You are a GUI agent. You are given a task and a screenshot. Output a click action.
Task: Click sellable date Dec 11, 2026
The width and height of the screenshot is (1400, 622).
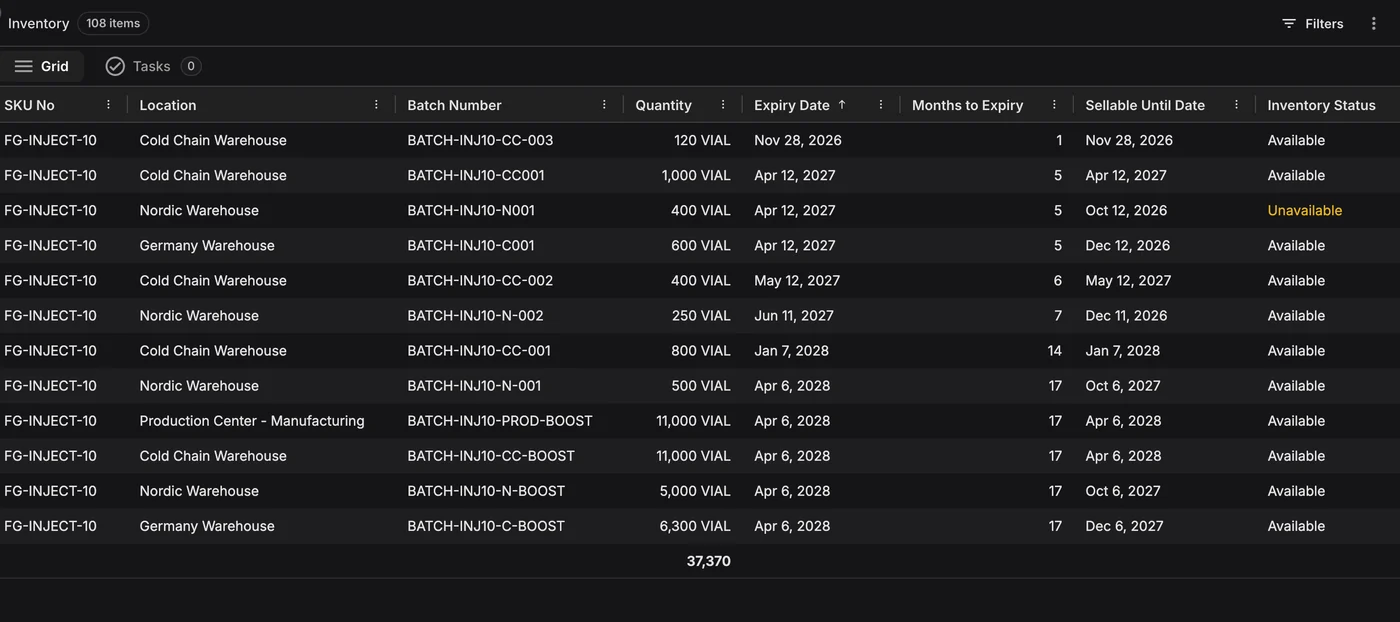pyautogui.click(x=1126, y=315)
